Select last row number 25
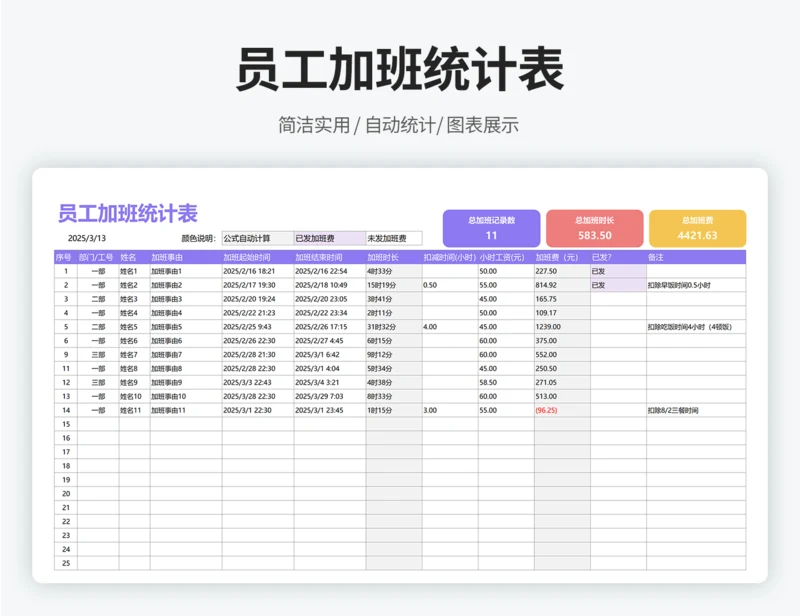This screenshot has width=800, height=616. coord(66,563)
